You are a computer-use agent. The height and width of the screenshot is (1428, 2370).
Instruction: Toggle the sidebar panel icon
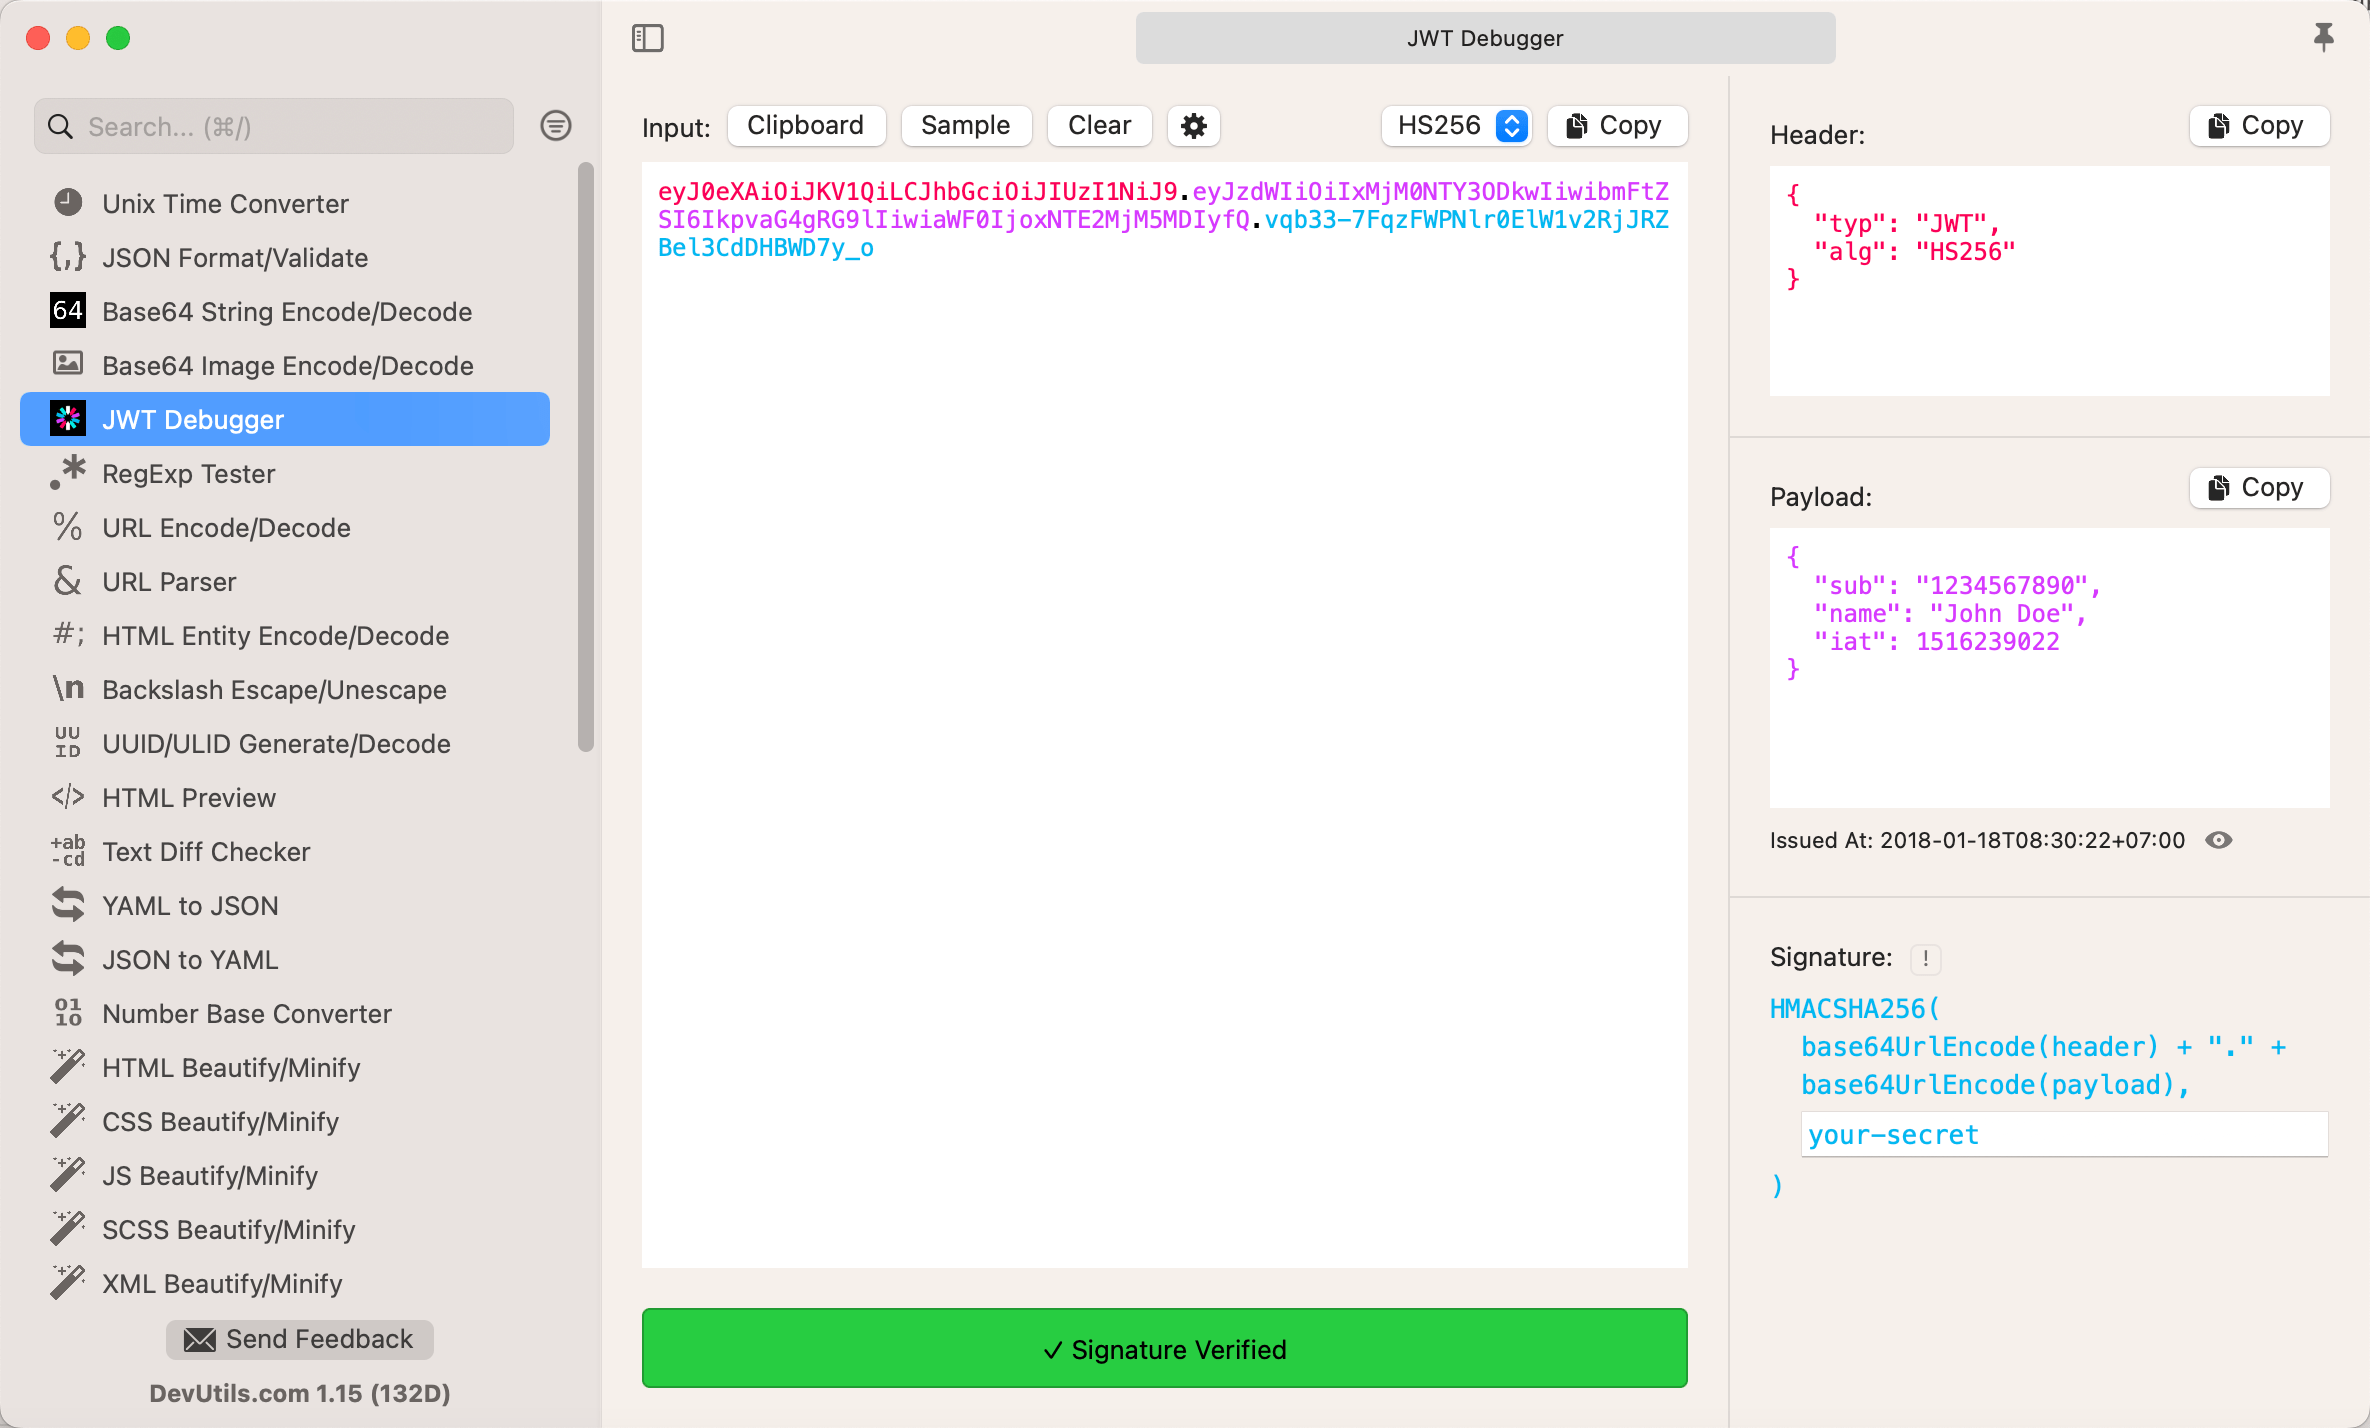[648, 38]
